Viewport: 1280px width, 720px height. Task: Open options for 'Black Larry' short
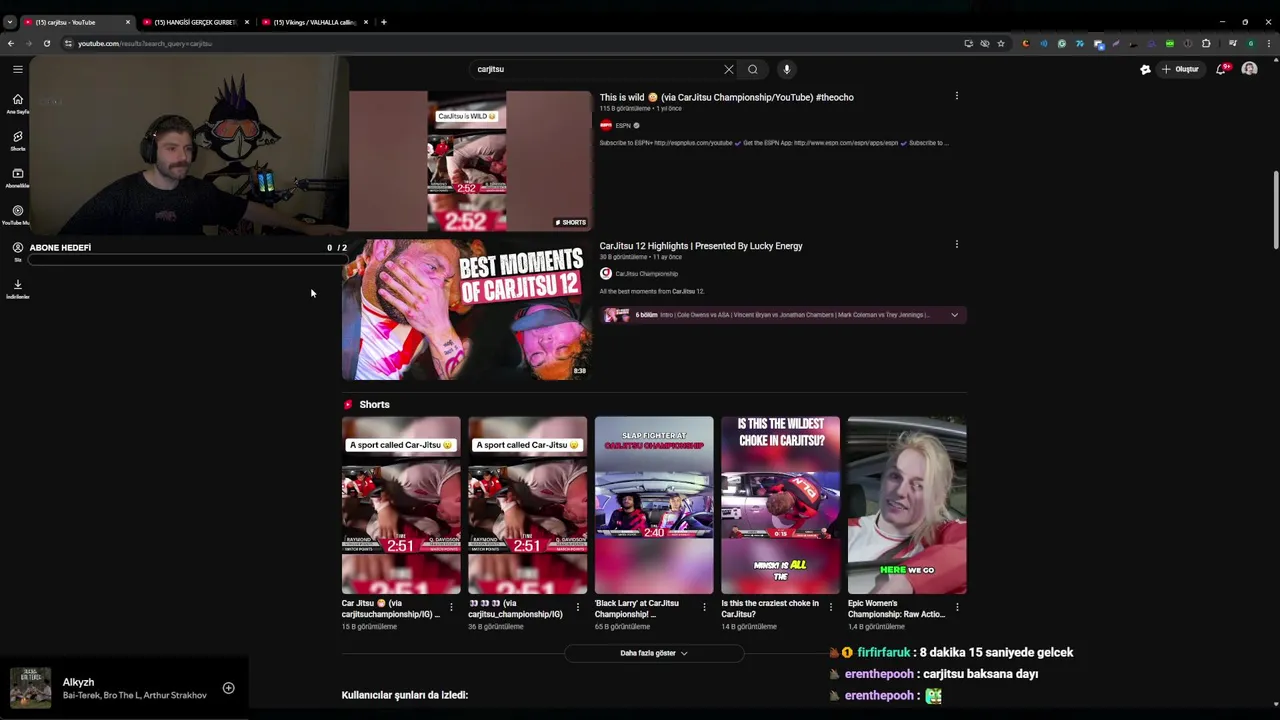[x=704, y=607]
